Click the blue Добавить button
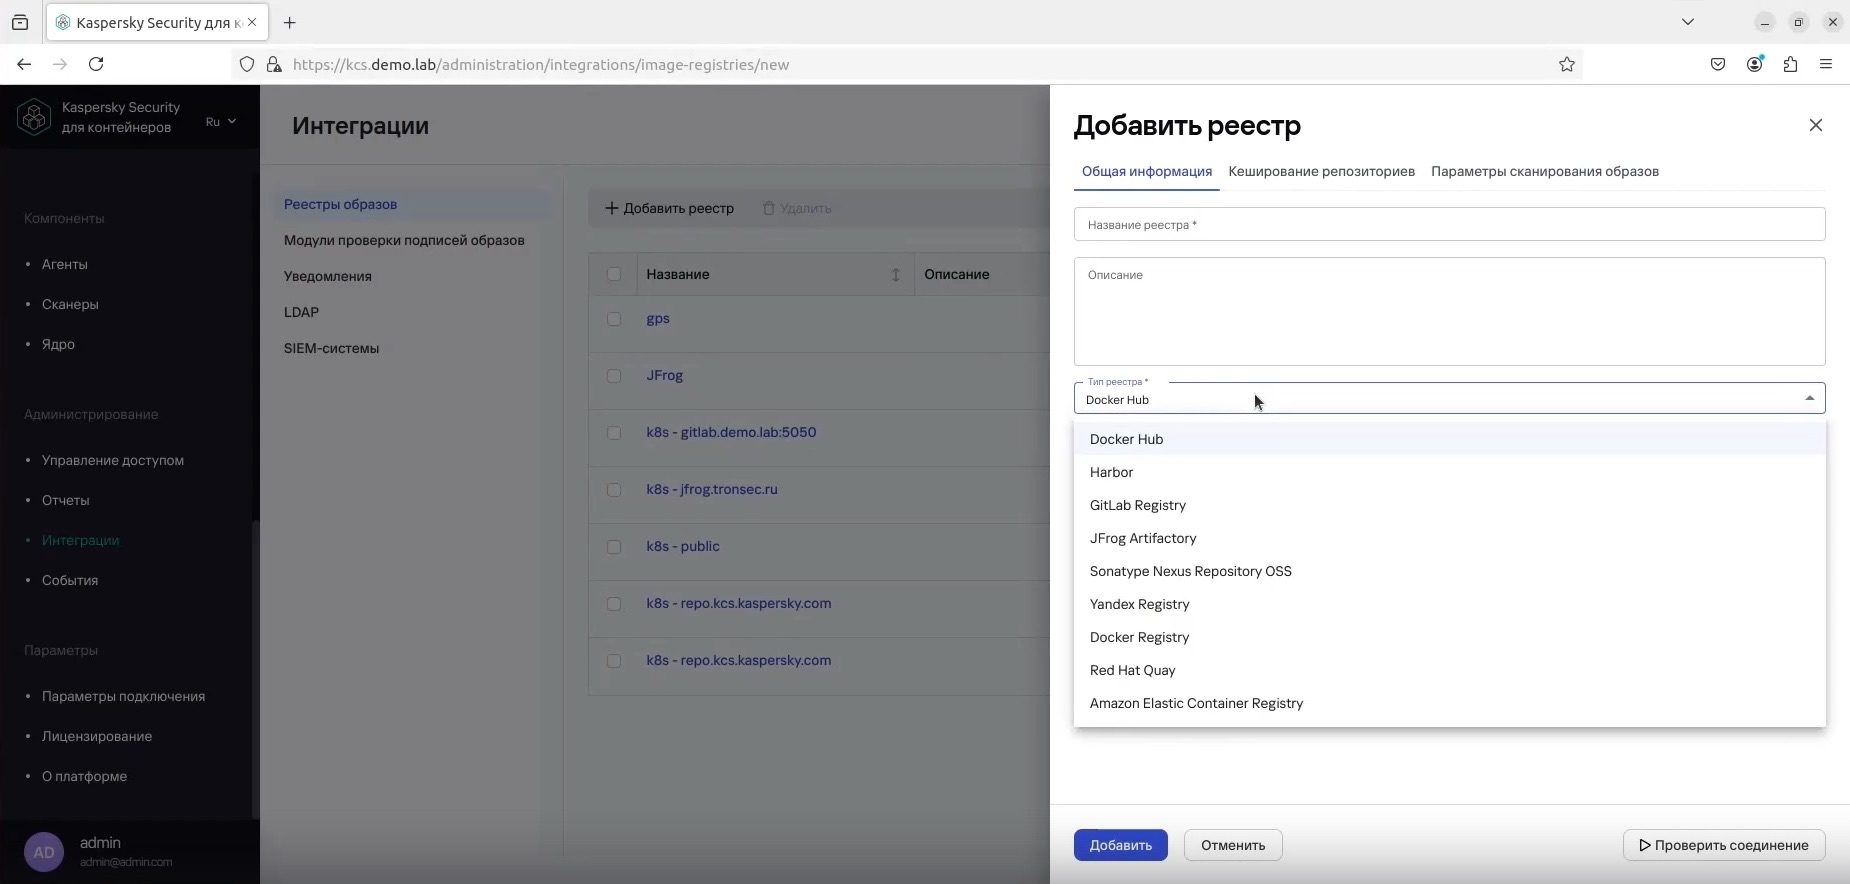Screen dimensions: 1850x884 pos(1120,845)
